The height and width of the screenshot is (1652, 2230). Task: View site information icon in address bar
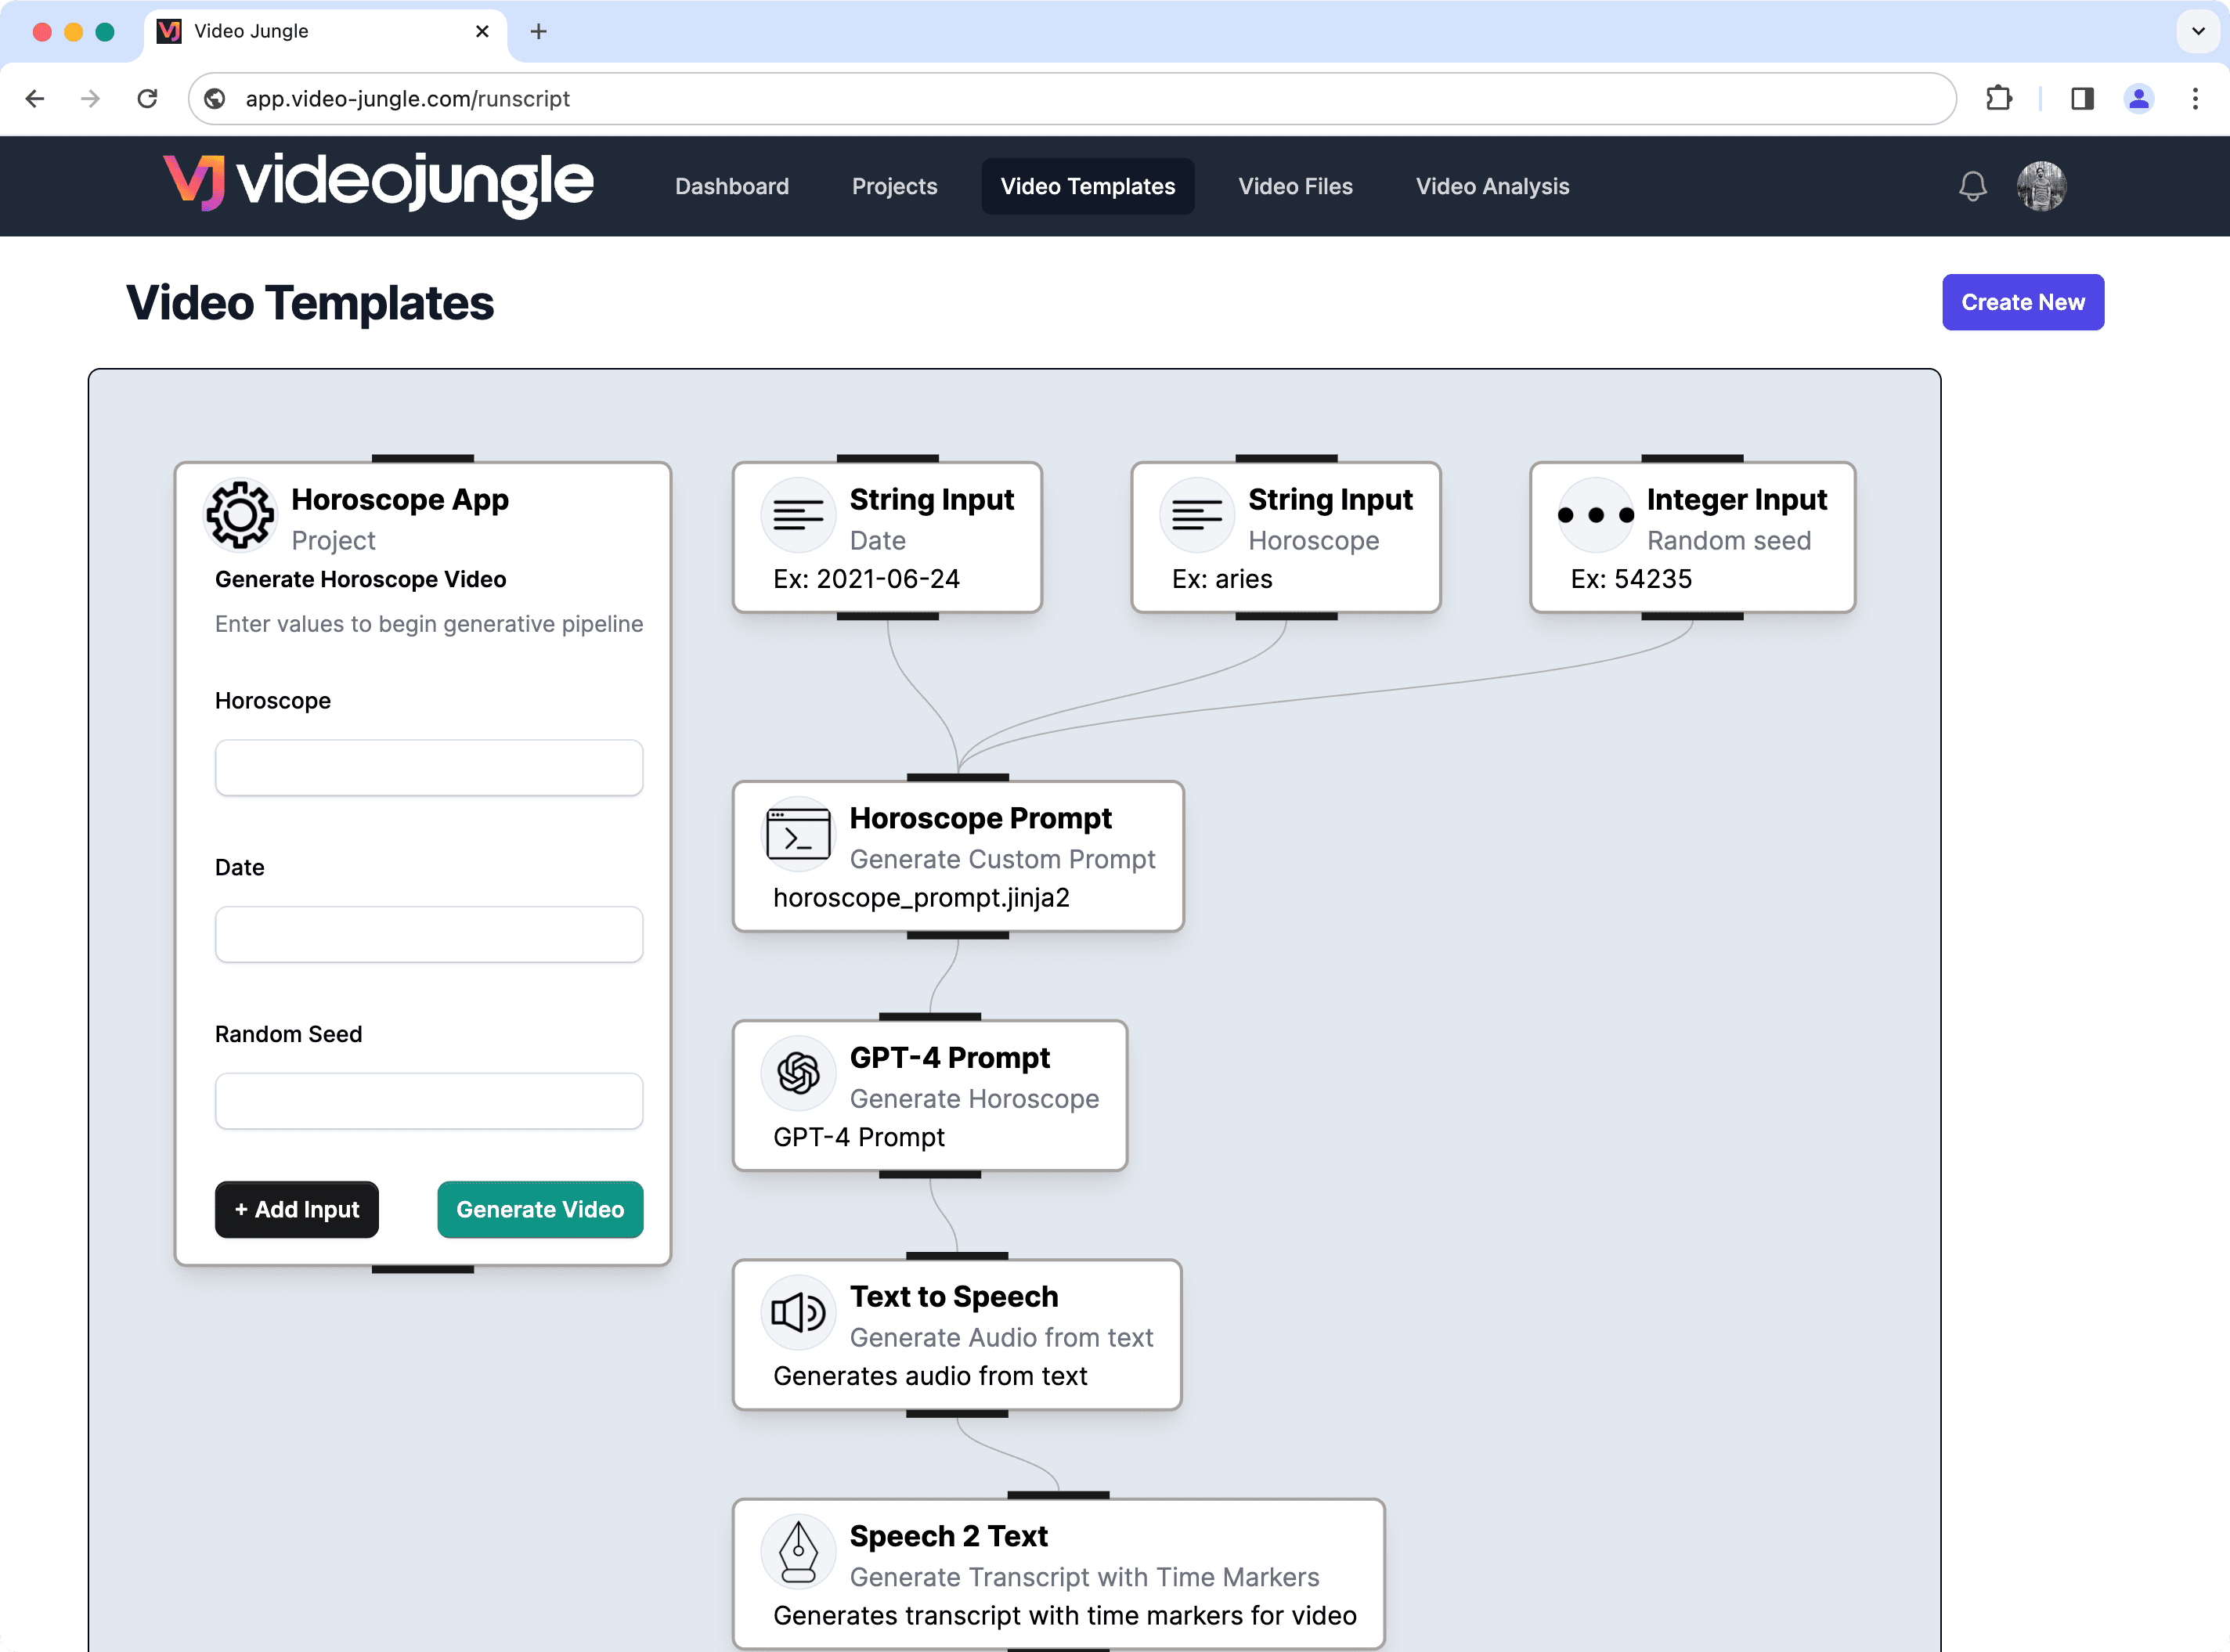click(x=214, y=98)
